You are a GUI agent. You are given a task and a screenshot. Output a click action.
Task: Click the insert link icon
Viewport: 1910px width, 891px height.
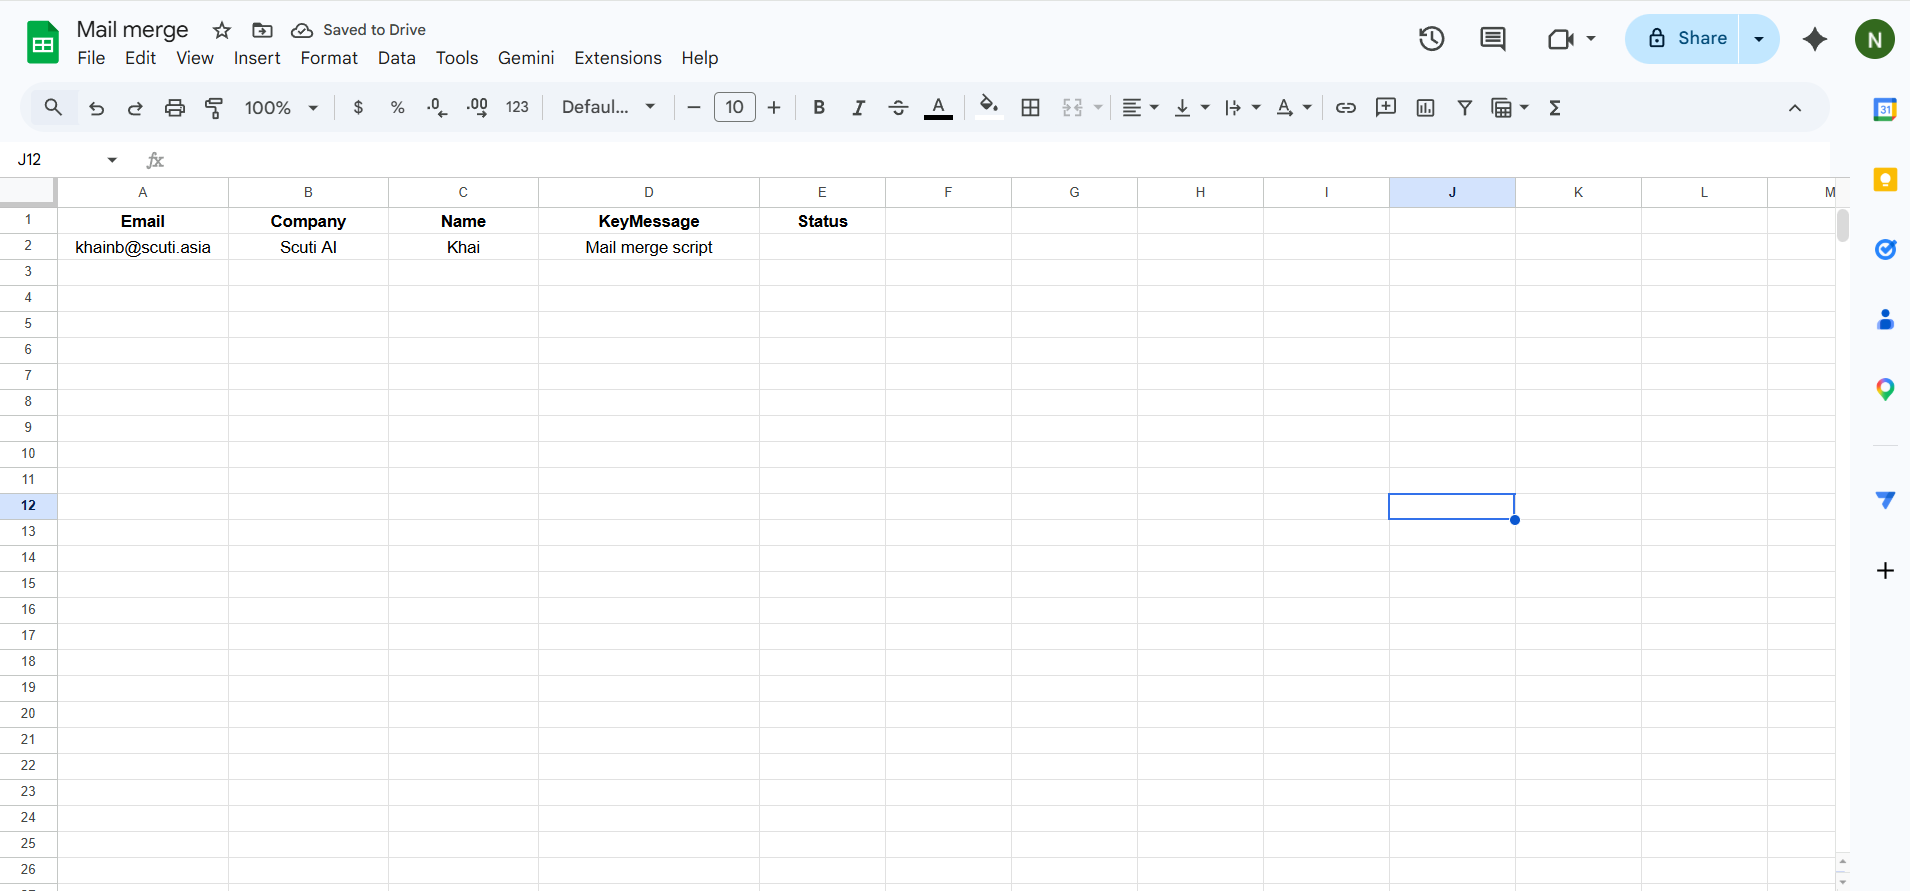point(1346,108)
